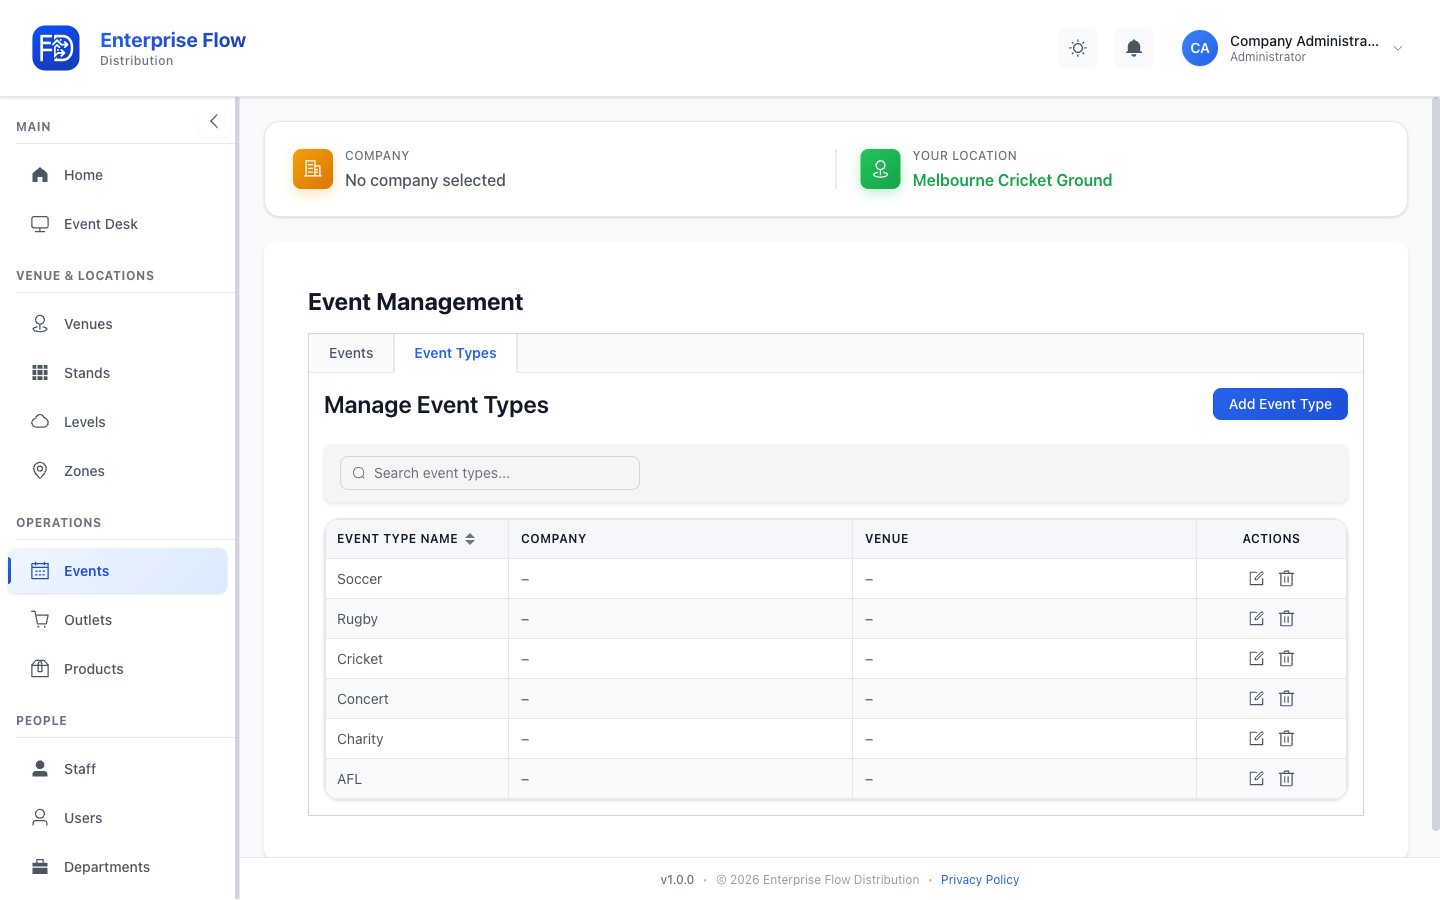
Task: Open Venues in the sidebar
Action: pyautogui.click(x=118, y=324)
